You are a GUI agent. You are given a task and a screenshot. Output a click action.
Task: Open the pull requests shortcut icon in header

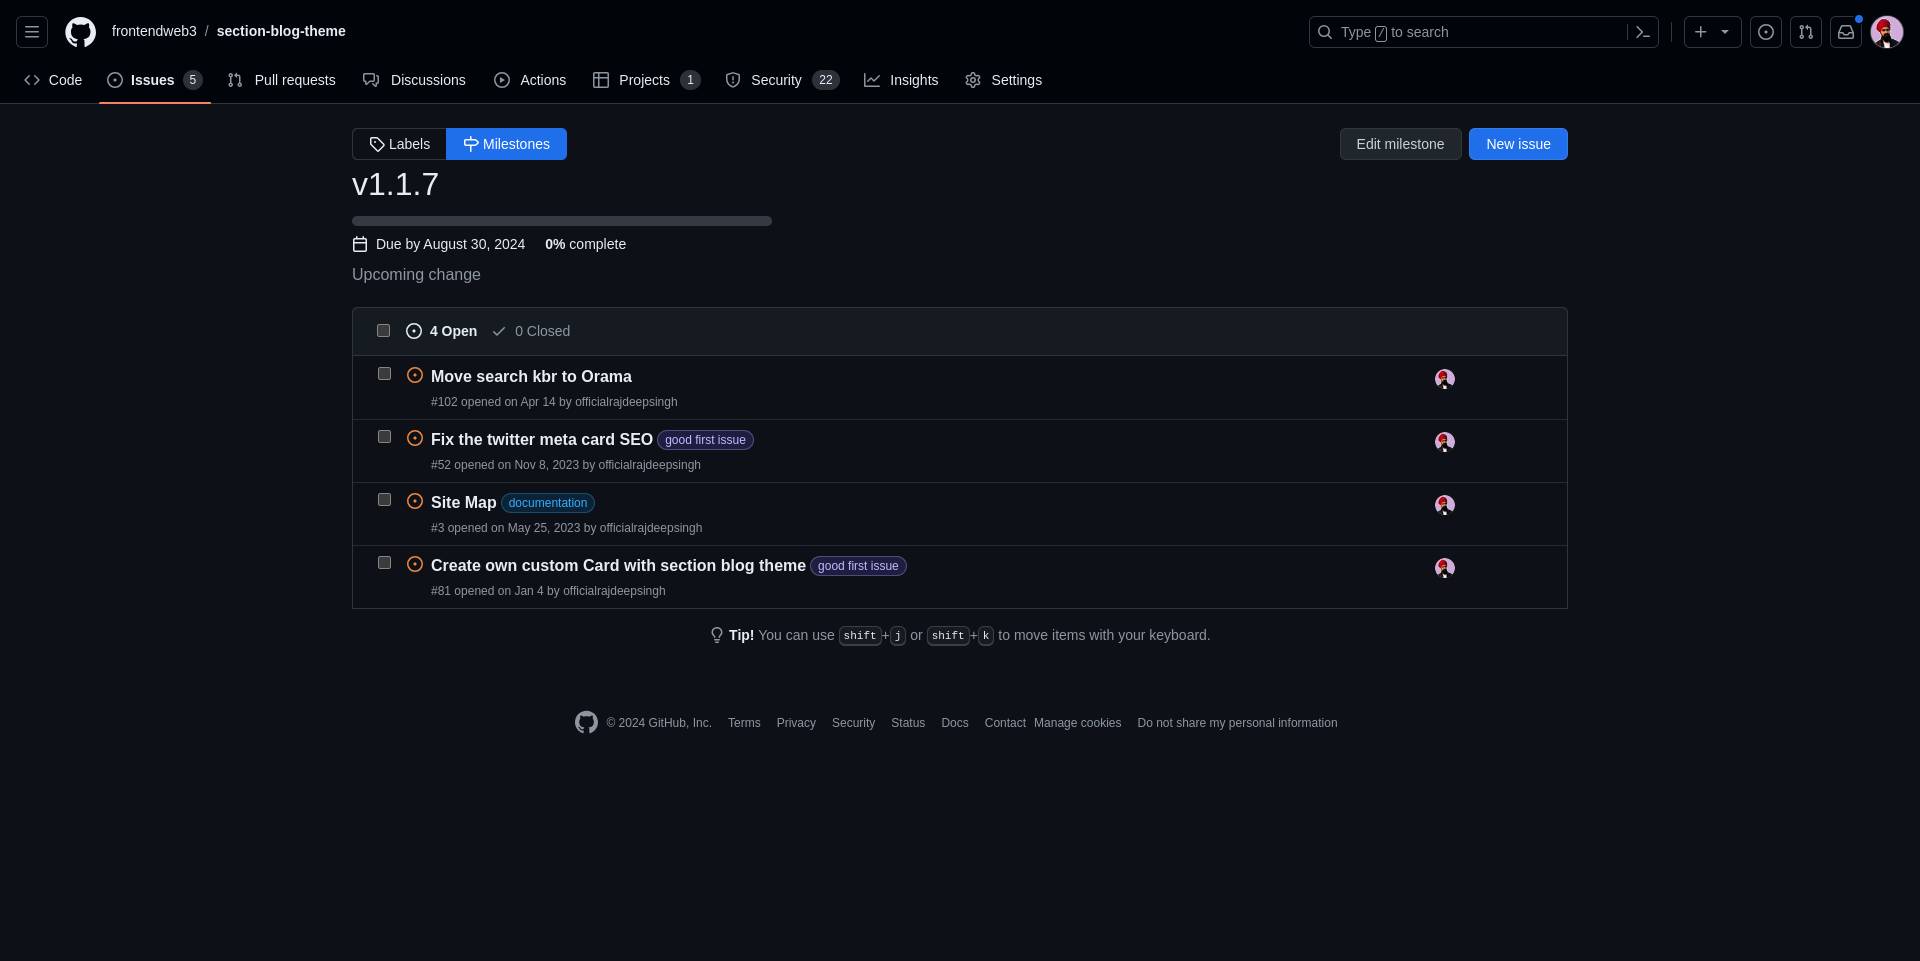pyautogui.click(x=1806, y=32)
